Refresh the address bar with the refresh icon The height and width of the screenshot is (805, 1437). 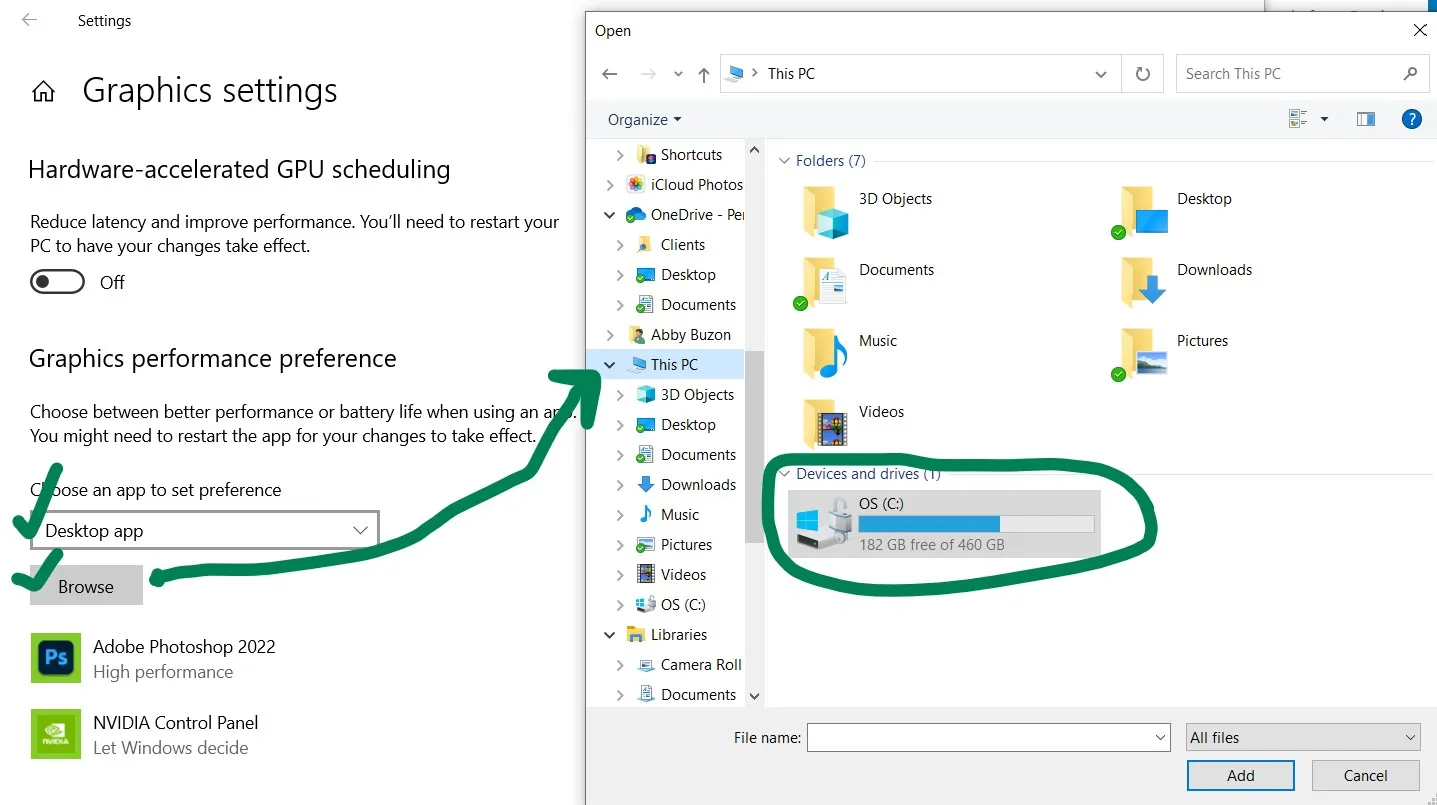[1142, 73]
